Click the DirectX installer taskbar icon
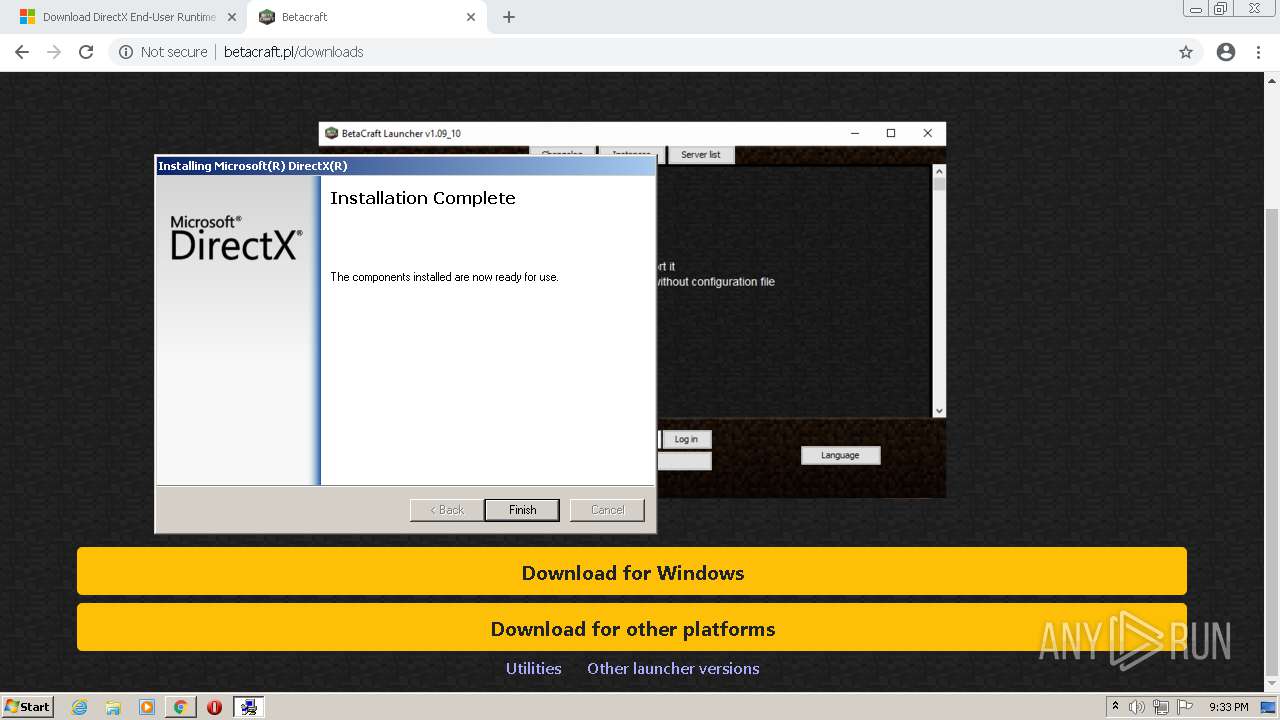This screenshot has width=1280, height=720. [248, 707]
